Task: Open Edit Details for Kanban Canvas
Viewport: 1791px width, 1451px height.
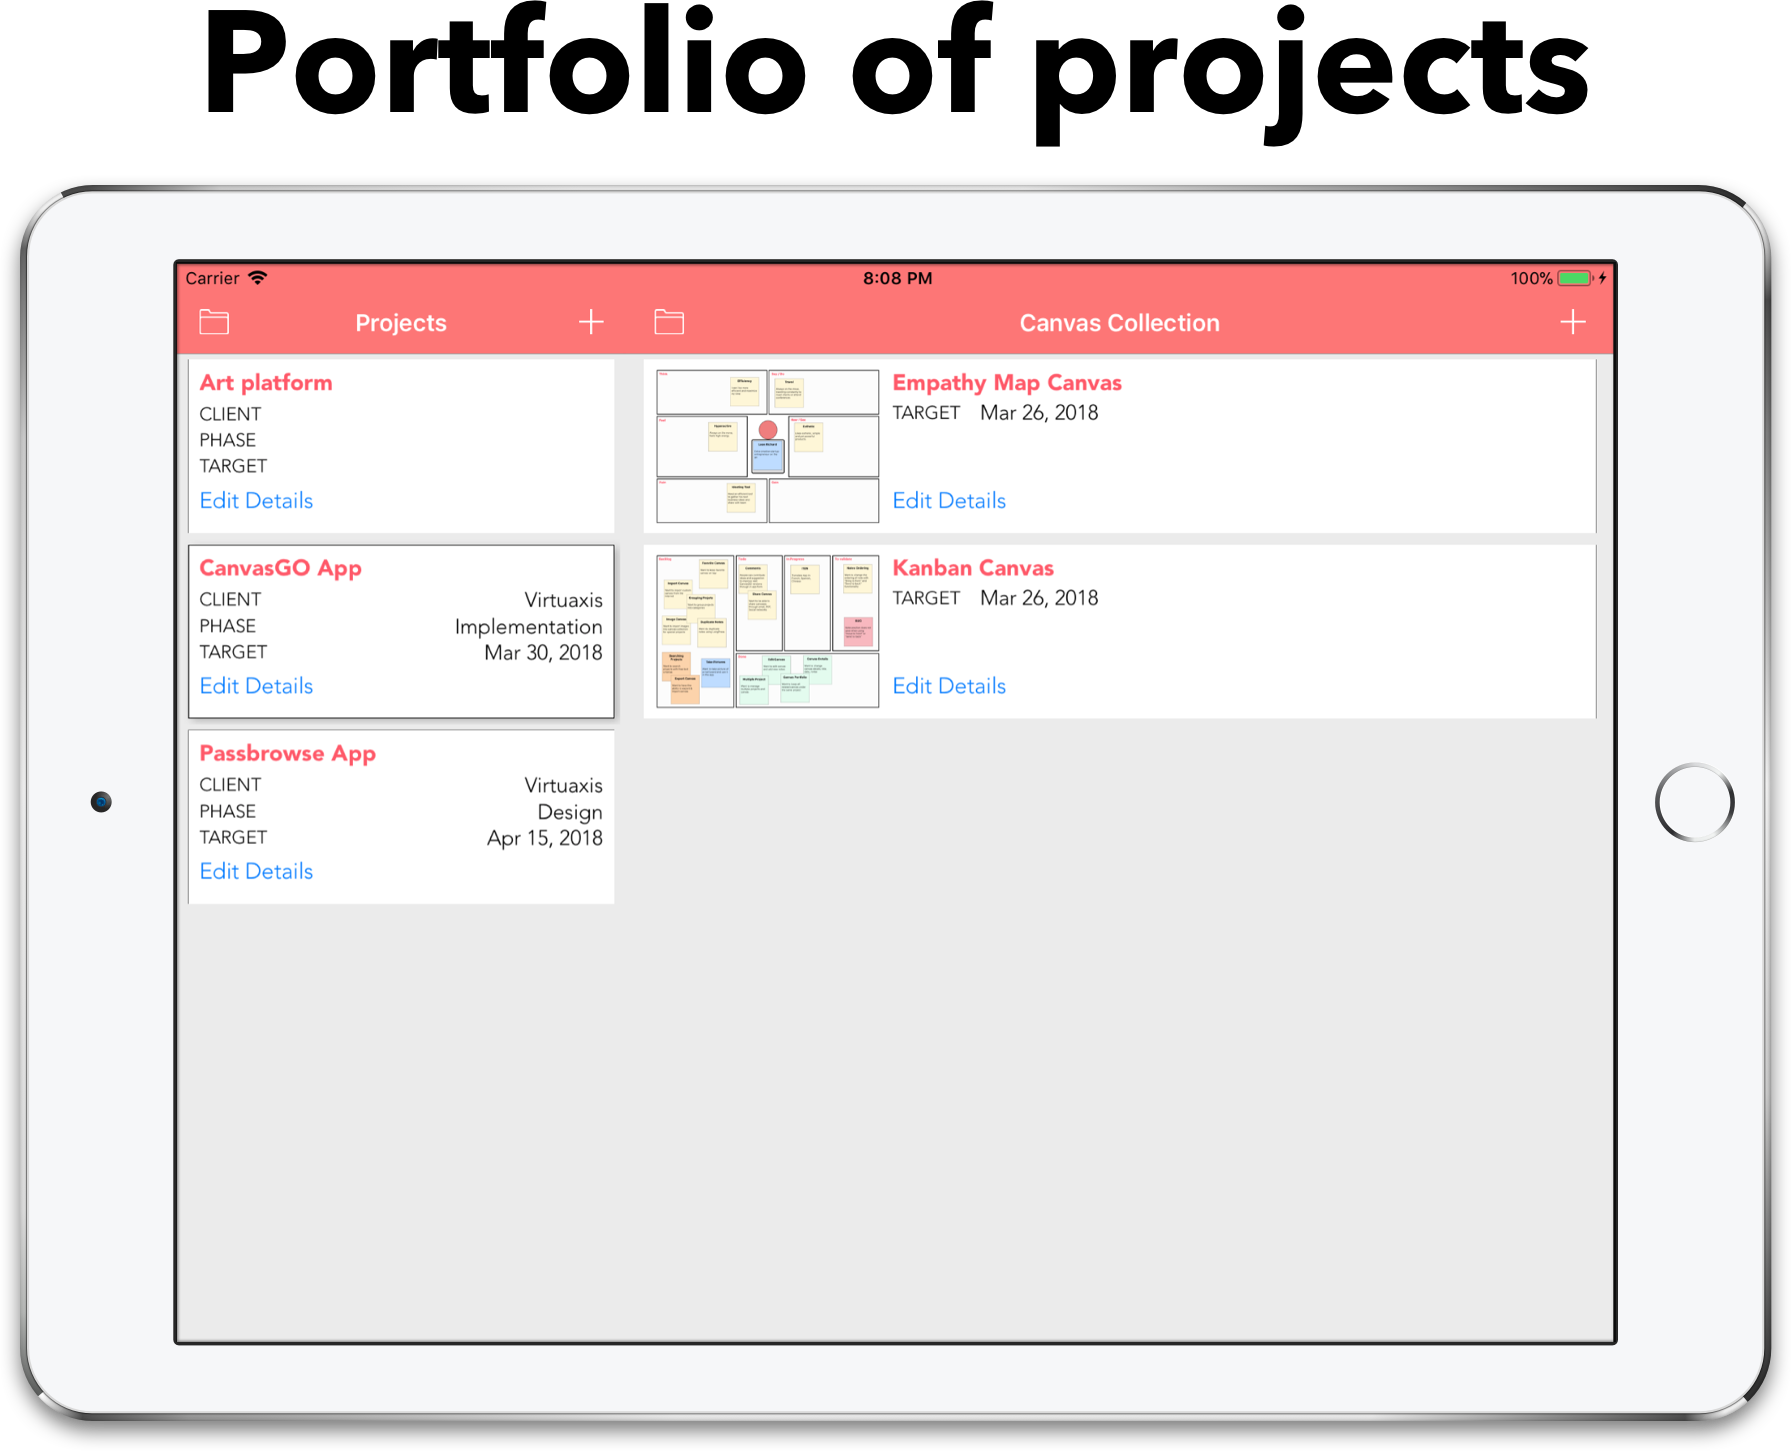Action: (x=948, y=686)
